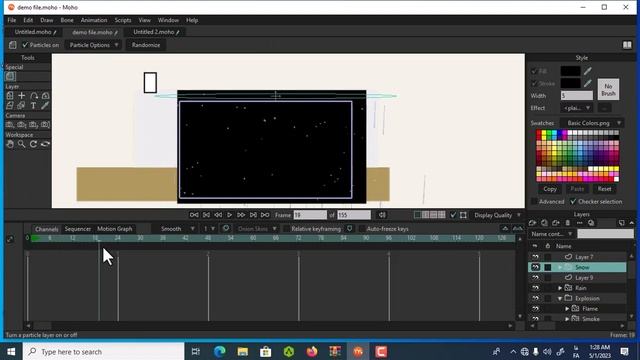Select the Eyedropper tool in Layer tools
Screen dimensions: 640x360
pos(45,106)
